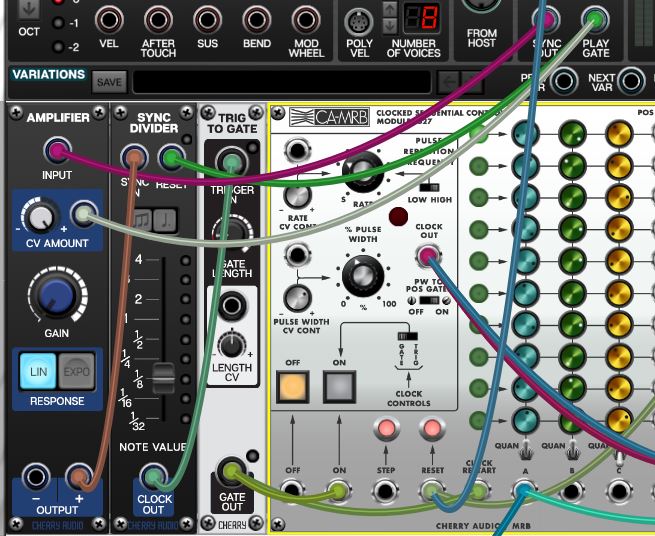This screenshot has width=655, height=536.
Task: Click the clock ON square button
Action: coord(339,386)
